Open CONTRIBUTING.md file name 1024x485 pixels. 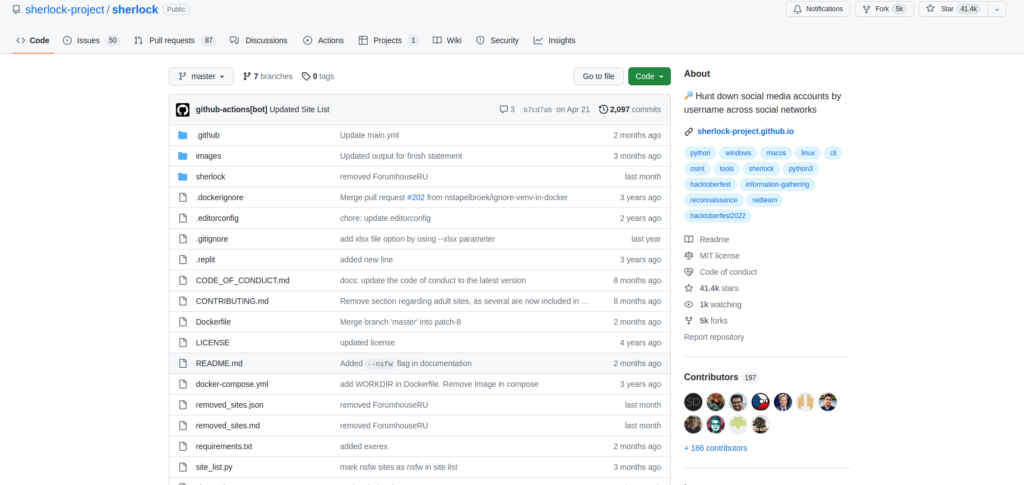[232, 302]
